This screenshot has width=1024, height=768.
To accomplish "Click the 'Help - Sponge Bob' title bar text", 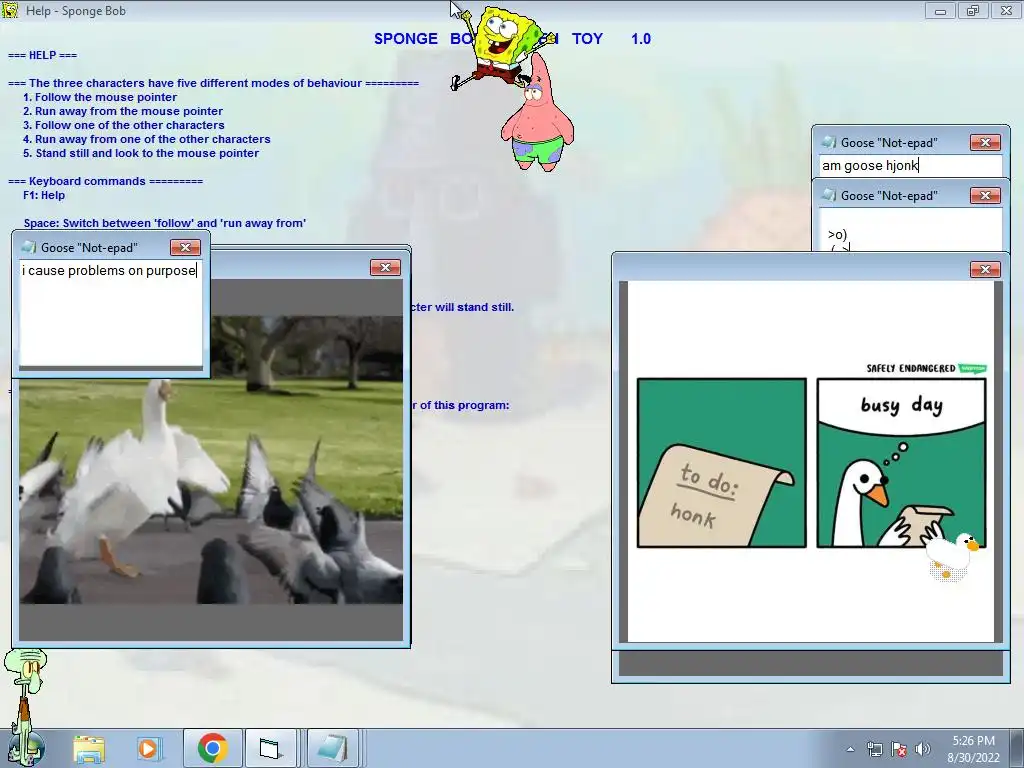I will [76, 10].
